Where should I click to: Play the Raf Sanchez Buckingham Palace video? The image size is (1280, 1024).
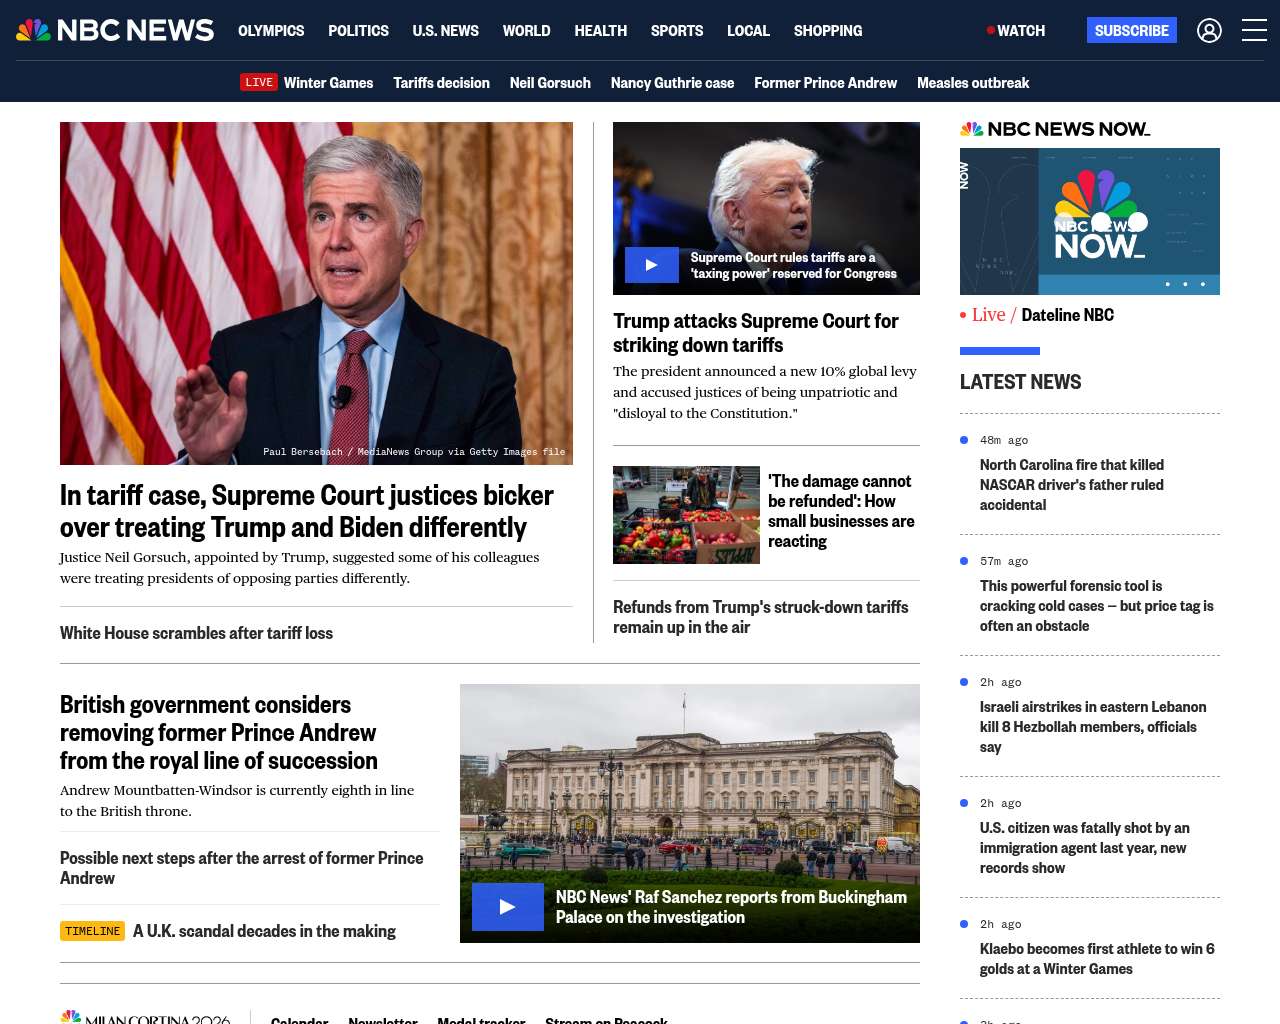[x=507, y=907]
